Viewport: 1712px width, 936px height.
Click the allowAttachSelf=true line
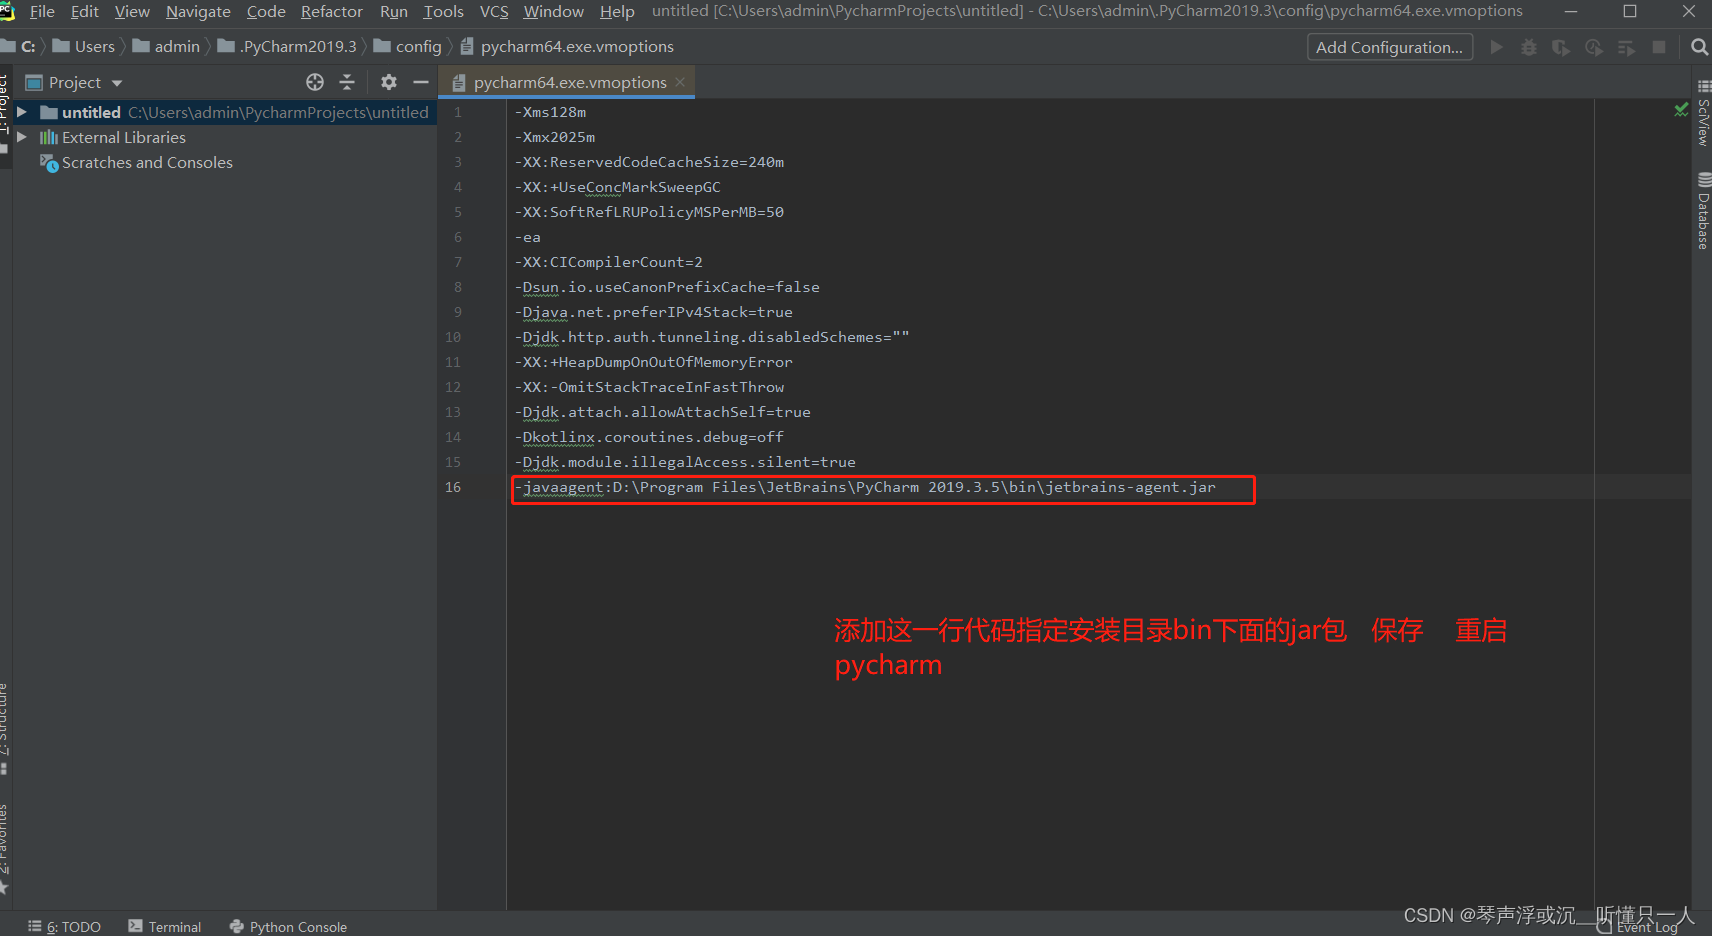pyautogui.click(x=662, y=412)
